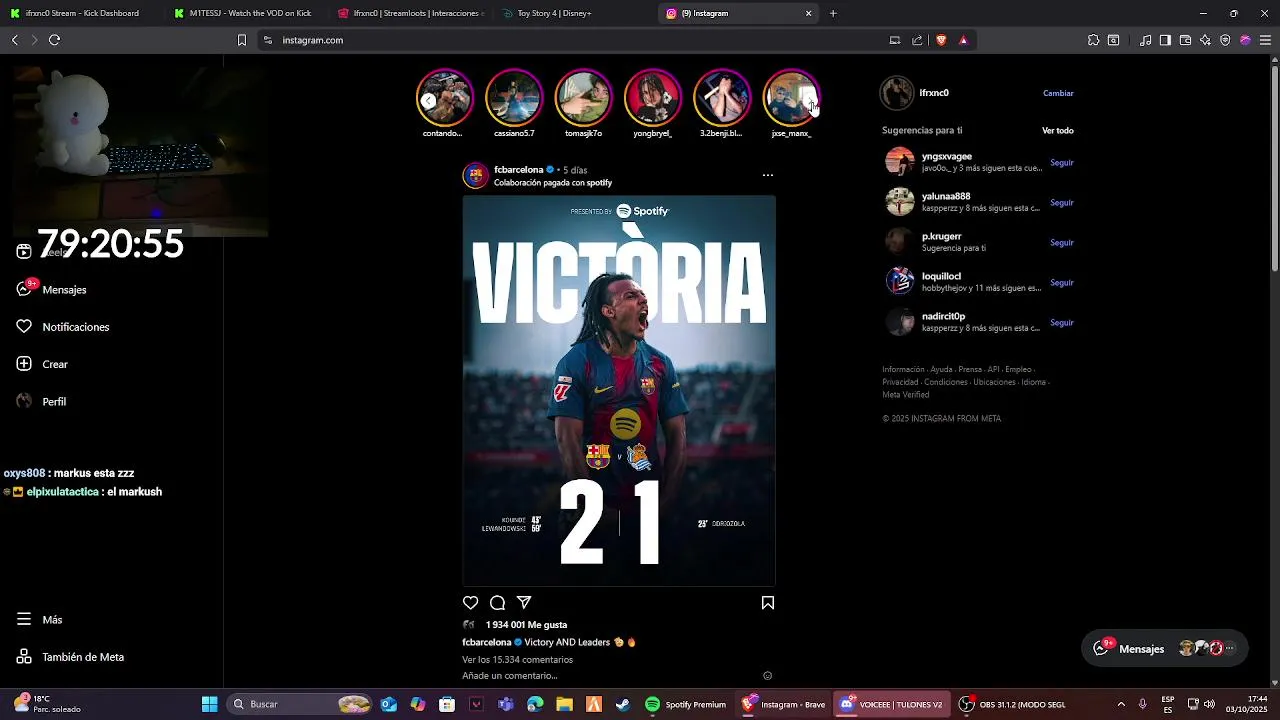
Task: Open the Meta Verified footer link
Action: tap(905, 395)
